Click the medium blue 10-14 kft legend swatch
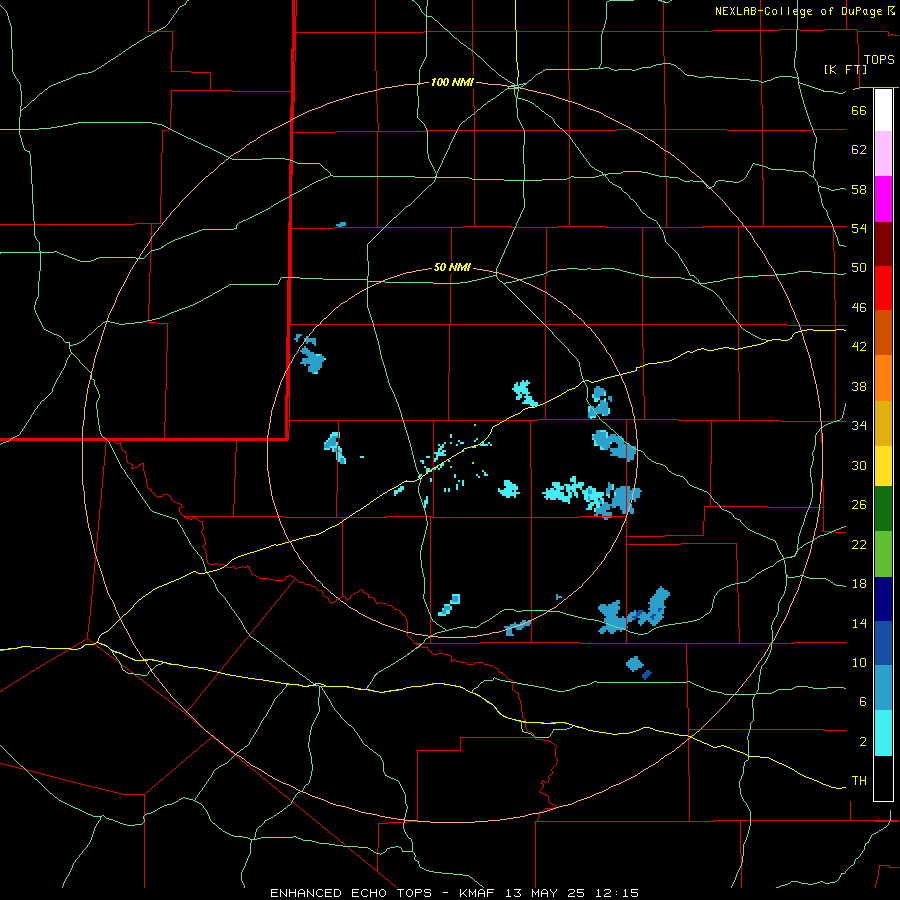 pyautogui.click(x=883, y=643)
